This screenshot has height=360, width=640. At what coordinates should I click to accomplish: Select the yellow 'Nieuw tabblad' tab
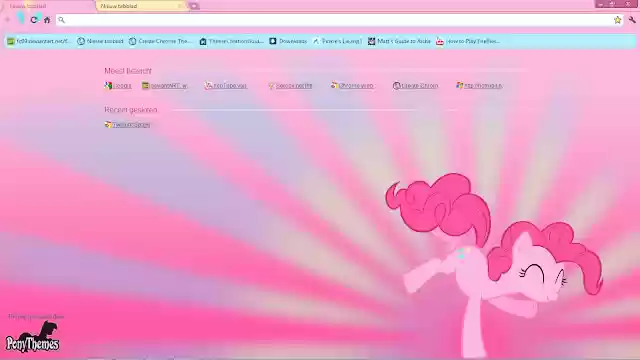(141, 6)
